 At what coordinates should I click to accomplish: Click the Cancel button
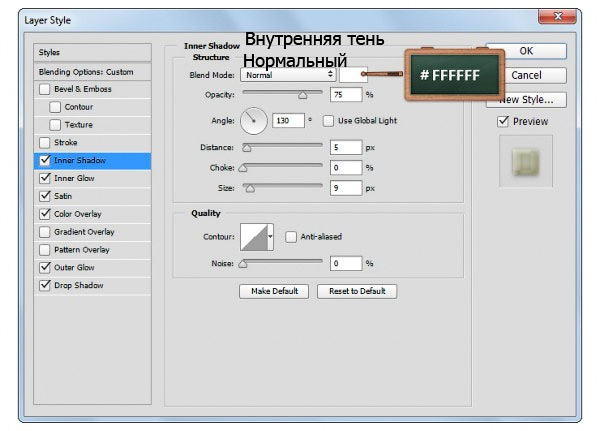click(527, 75)
